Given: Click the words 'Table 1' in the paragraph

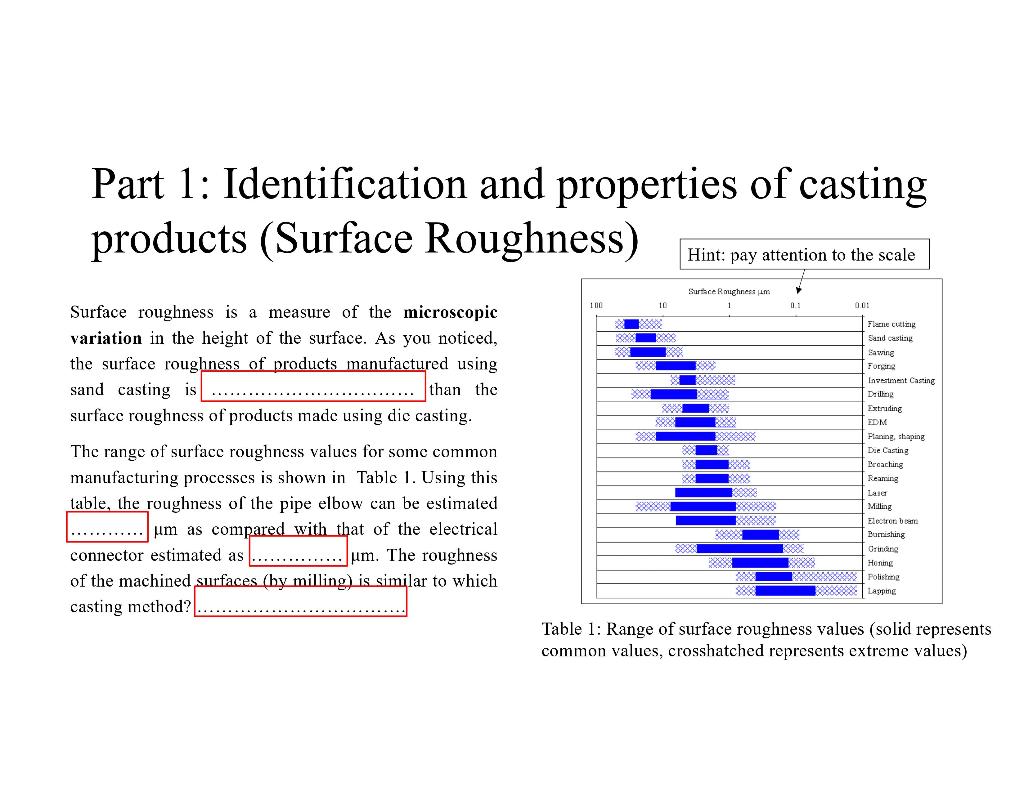Looking at the screenshot, I should [x=385, y=477].
